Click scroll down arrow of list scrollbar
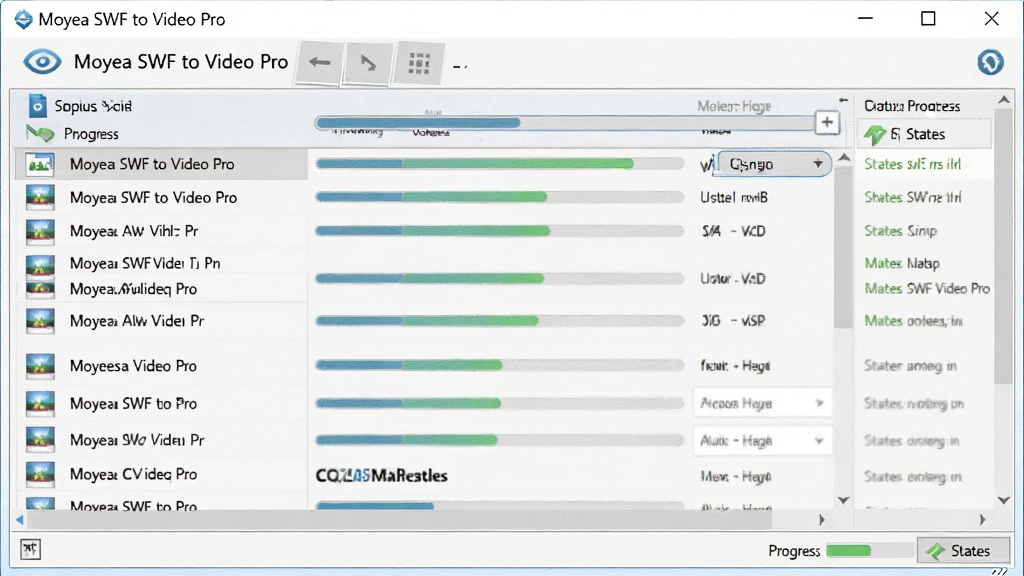This screenshot has width=1024, height=576. click(844, 500)
